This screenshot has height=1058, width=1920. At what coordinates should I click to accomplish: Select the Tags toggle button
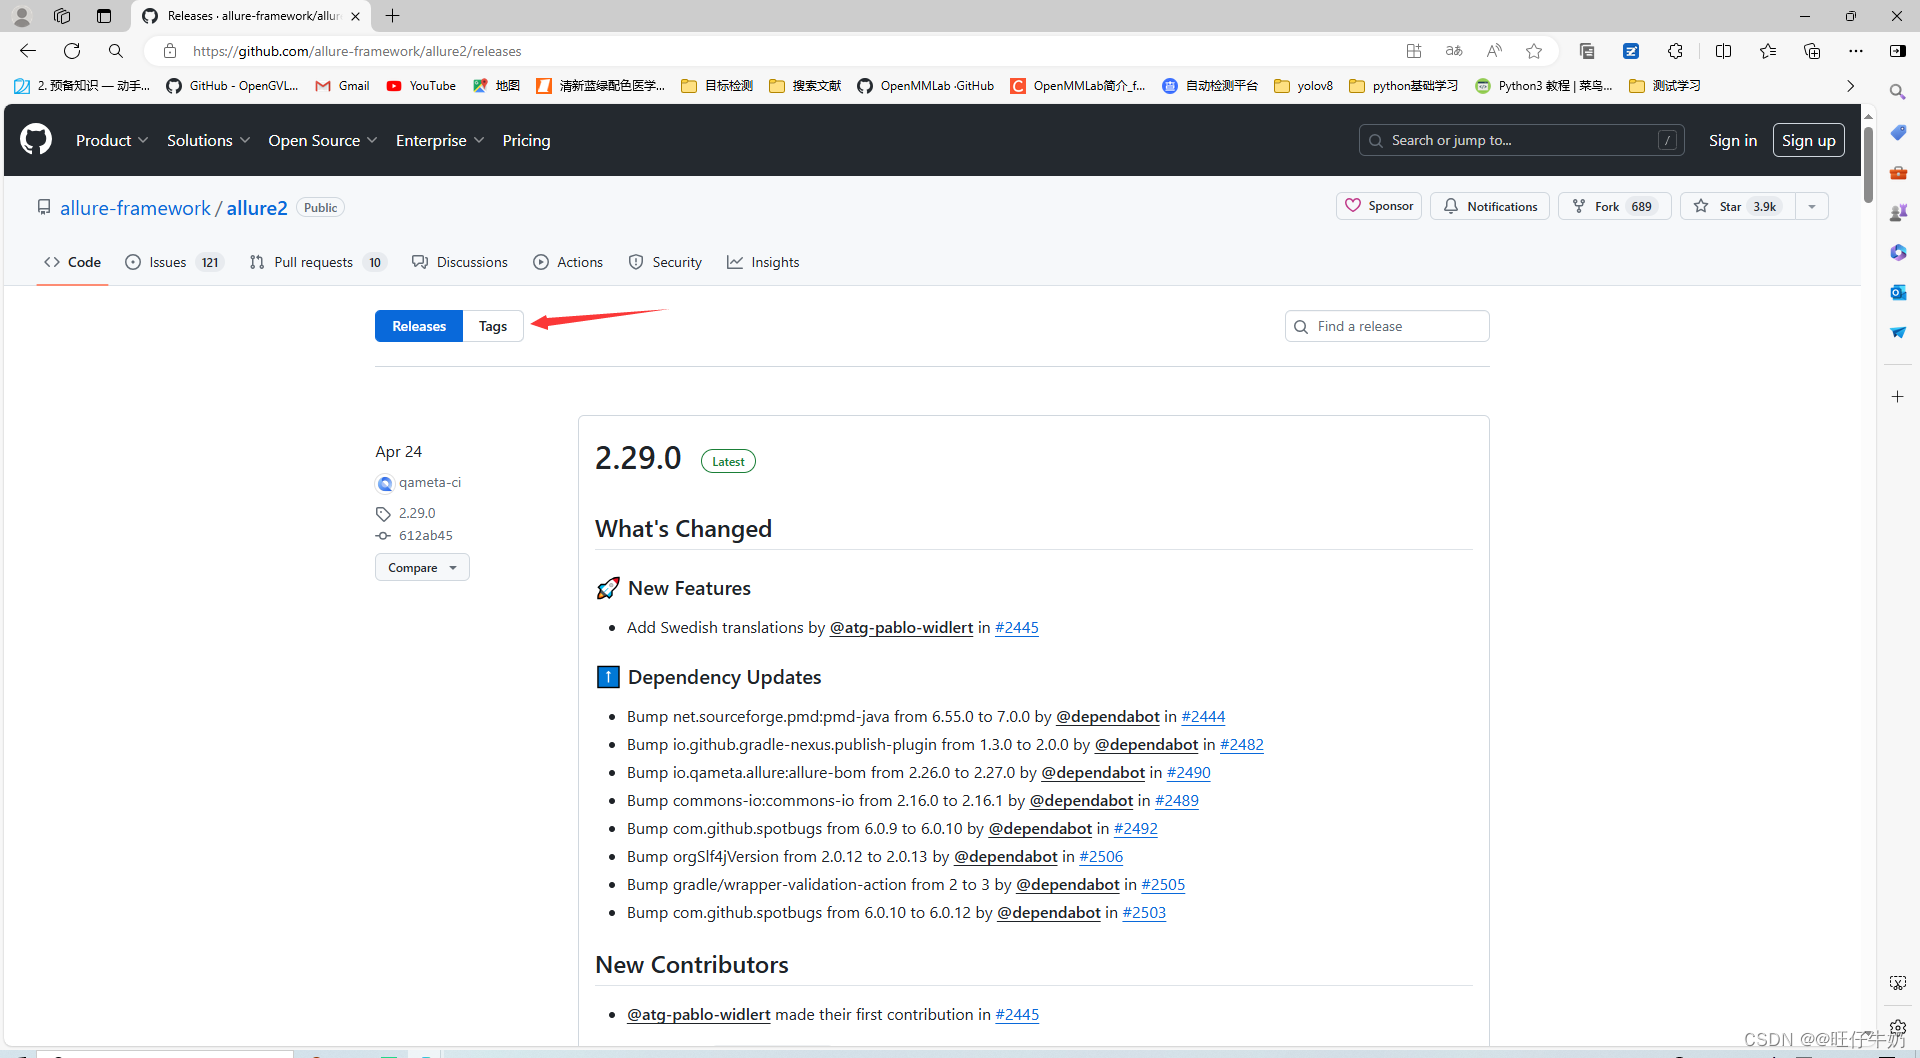point(493,326)
